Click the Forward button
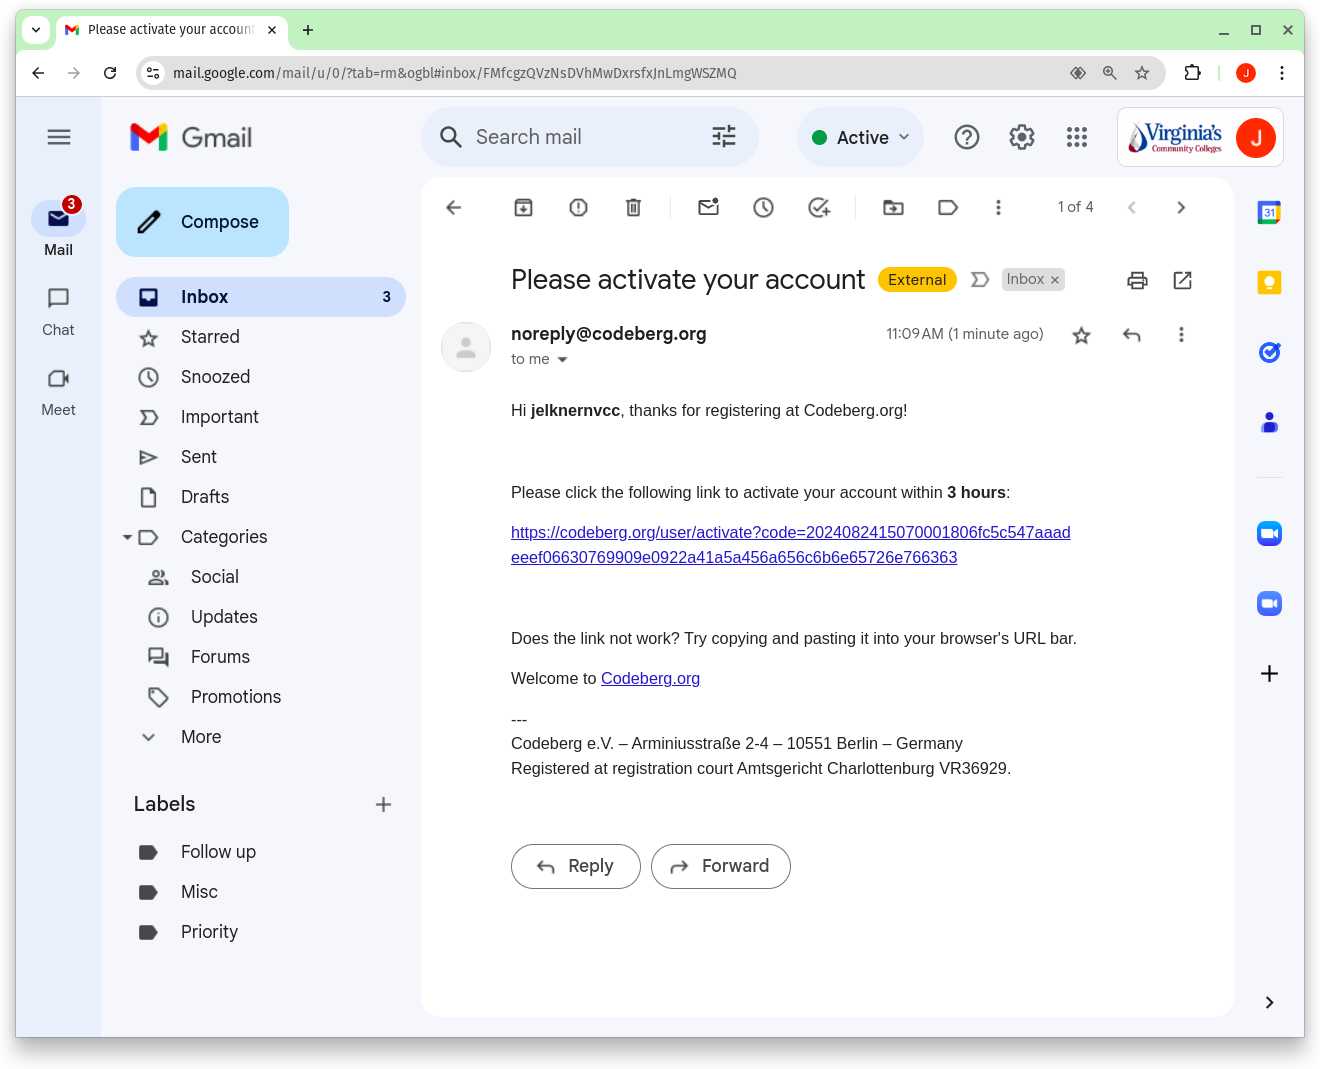 pyautogui.click(x=720, y=866)
